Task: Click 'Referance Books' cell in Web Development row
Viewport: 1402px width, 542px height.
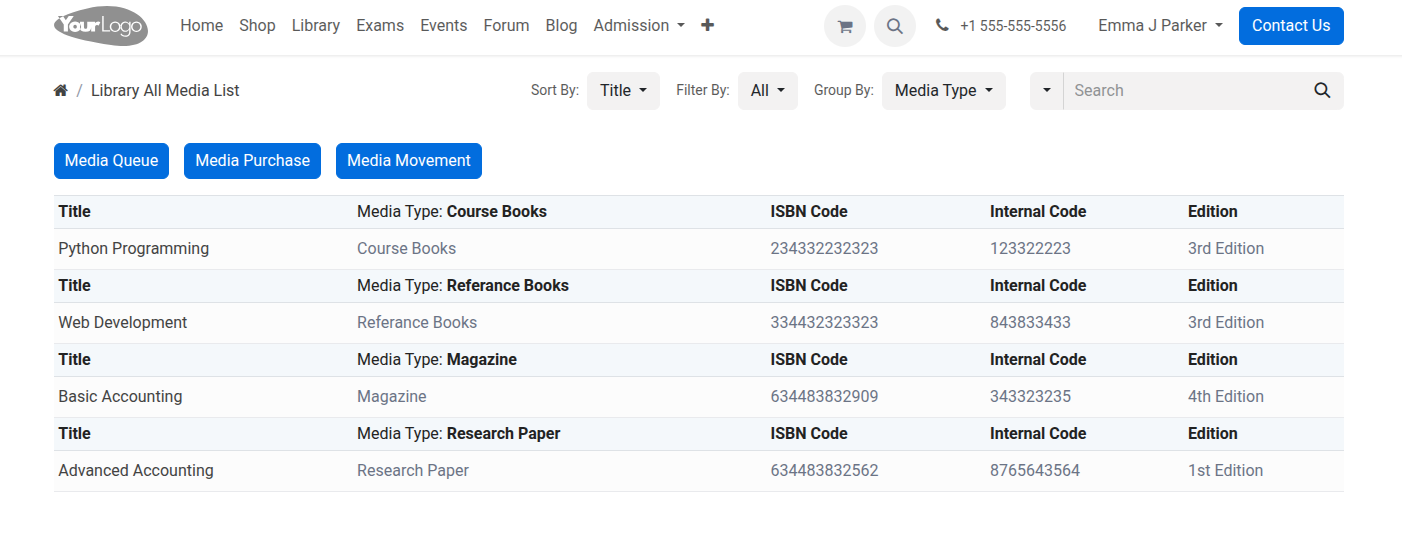Action: coord(417,323)
